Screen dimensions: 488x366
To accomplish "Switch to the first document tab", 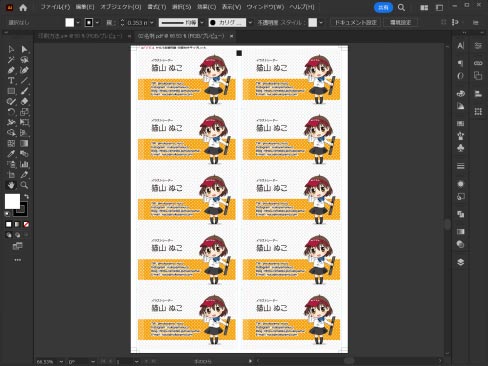I will (x=80, y=36).
